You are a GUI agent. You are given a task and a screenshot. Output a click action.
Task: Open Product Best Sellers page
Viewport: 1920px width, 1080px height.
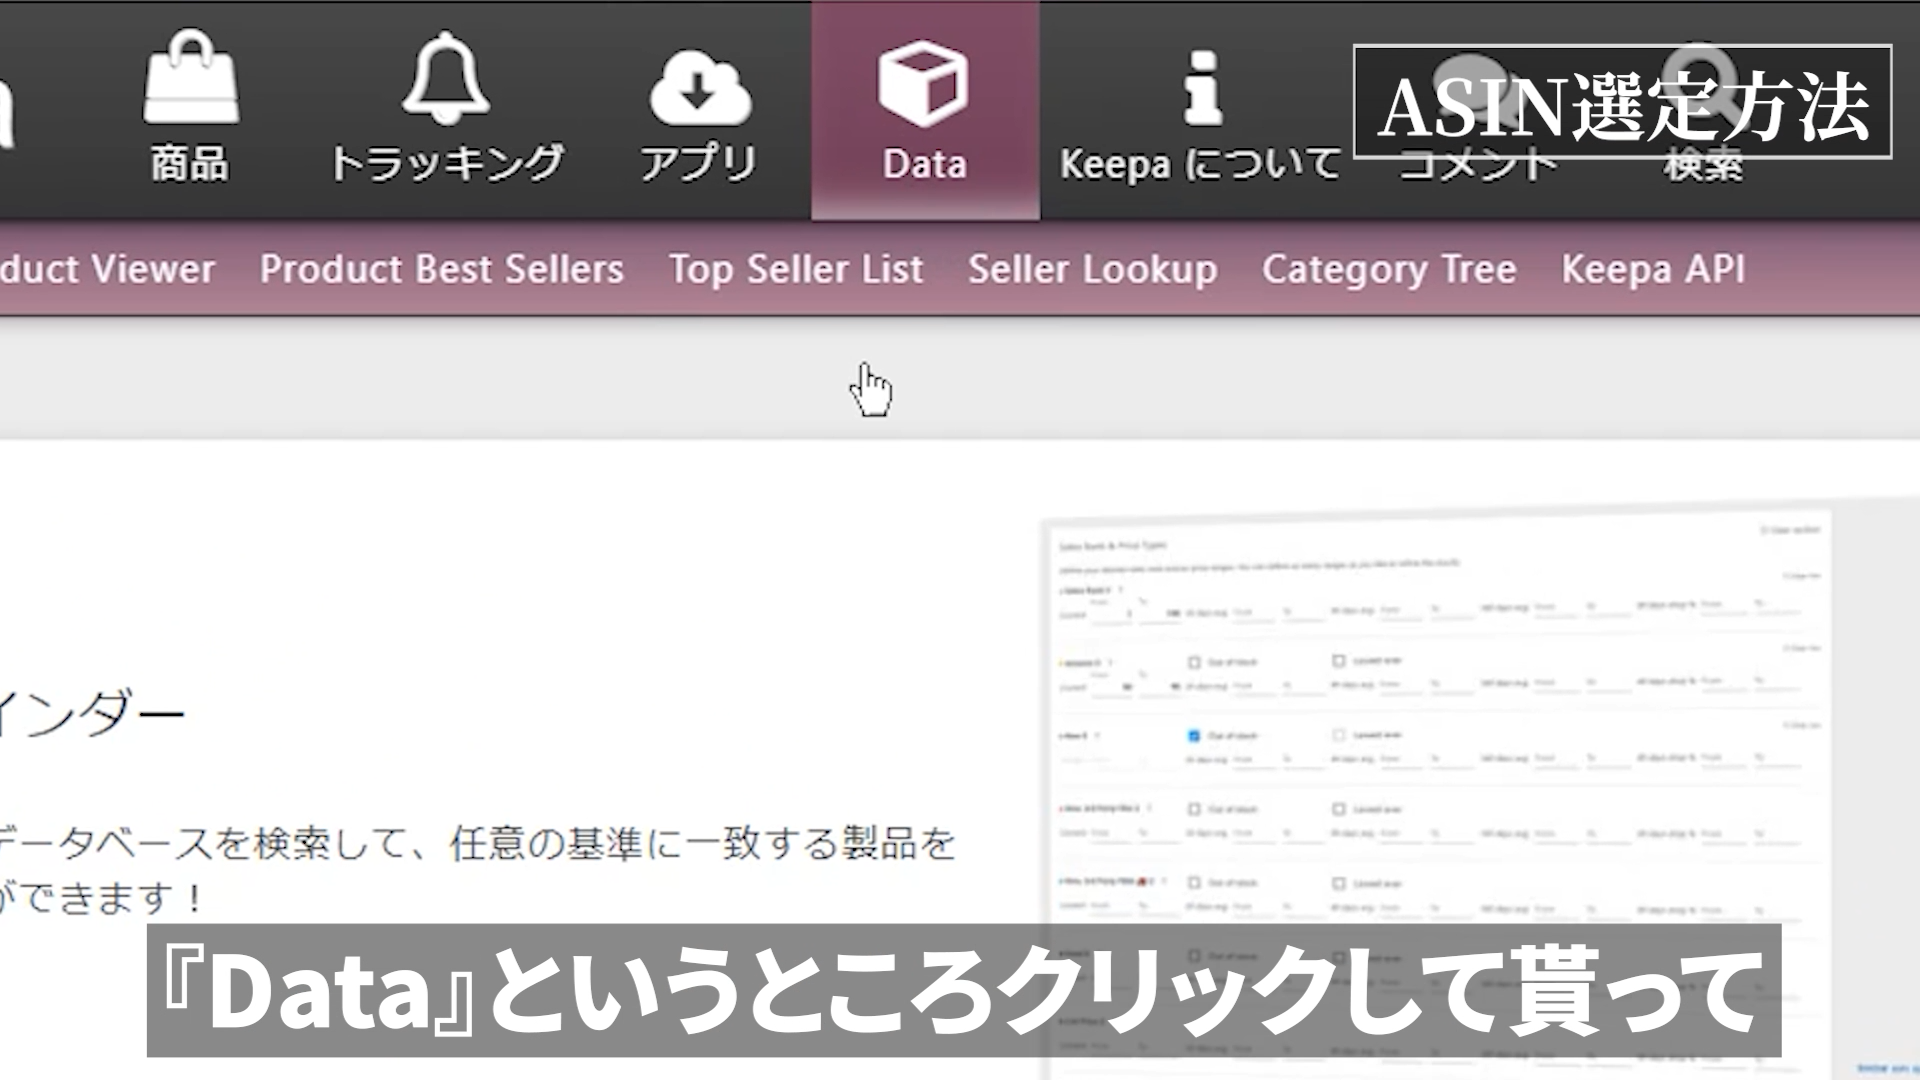tap(441, 269)
